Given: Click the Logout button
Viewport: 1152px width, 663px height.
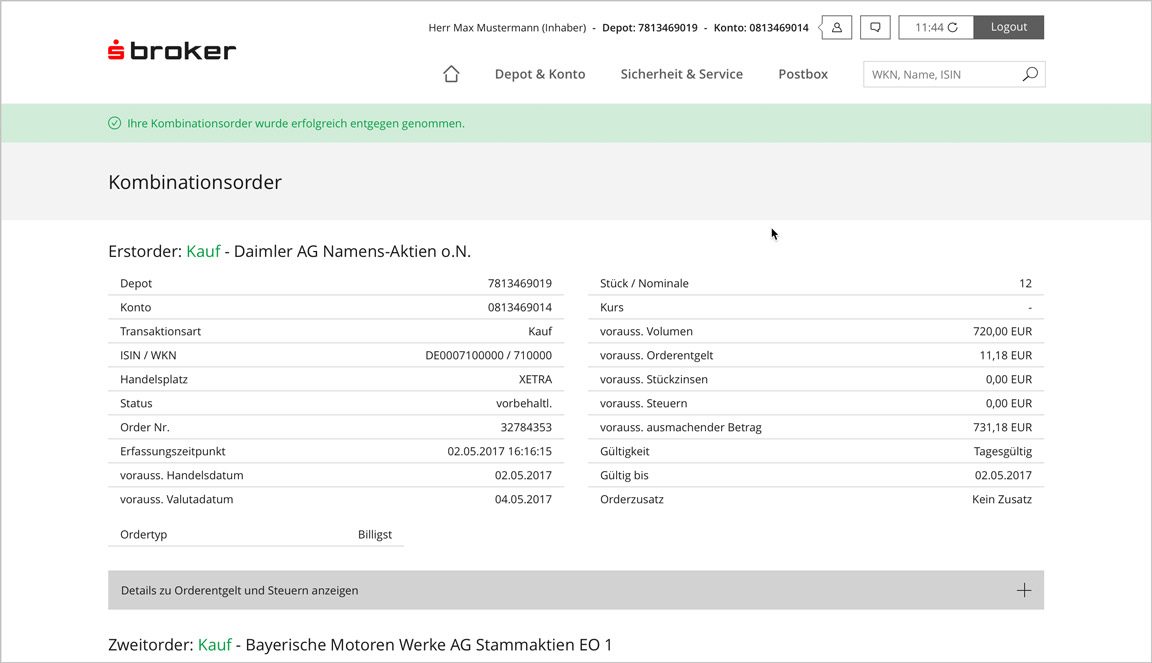Looking at the screenshot, I should coord(1009,27).
